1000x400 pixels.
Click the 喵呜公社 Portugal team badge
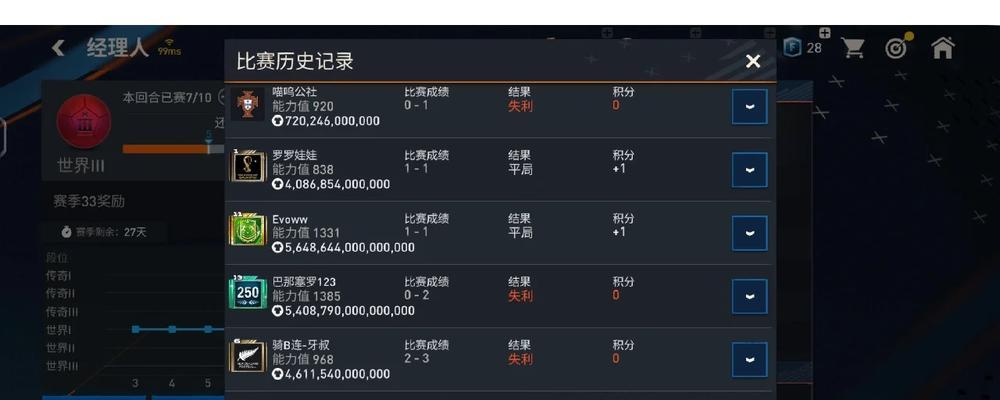[247, 105]
